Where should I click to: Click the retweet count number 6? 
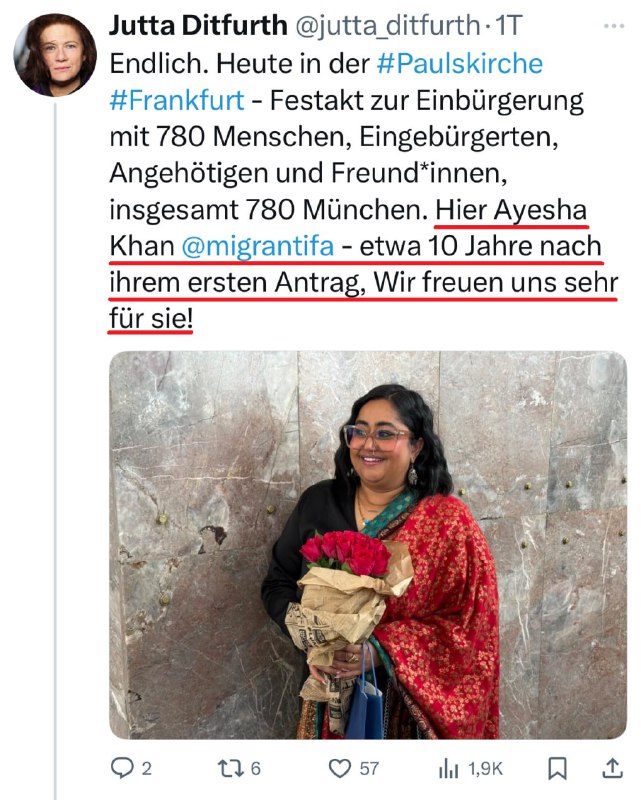pos(256,768)
